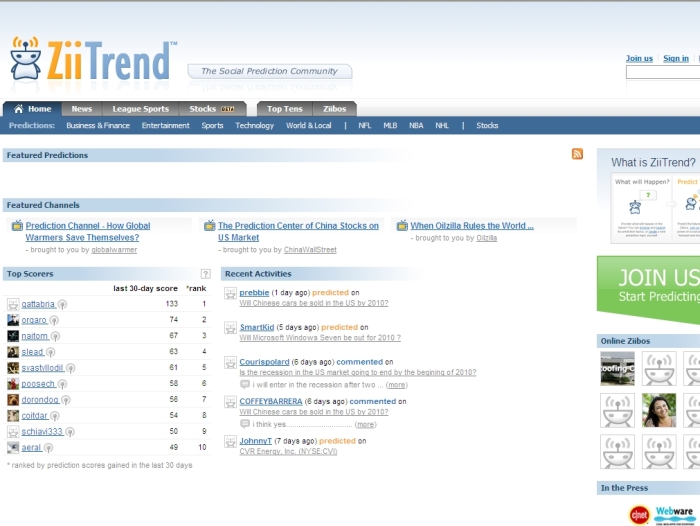The width and height of the screenshot is (700, 526).
Task: Click the badge icon next to gattabria
Action: tap(62, 305)
